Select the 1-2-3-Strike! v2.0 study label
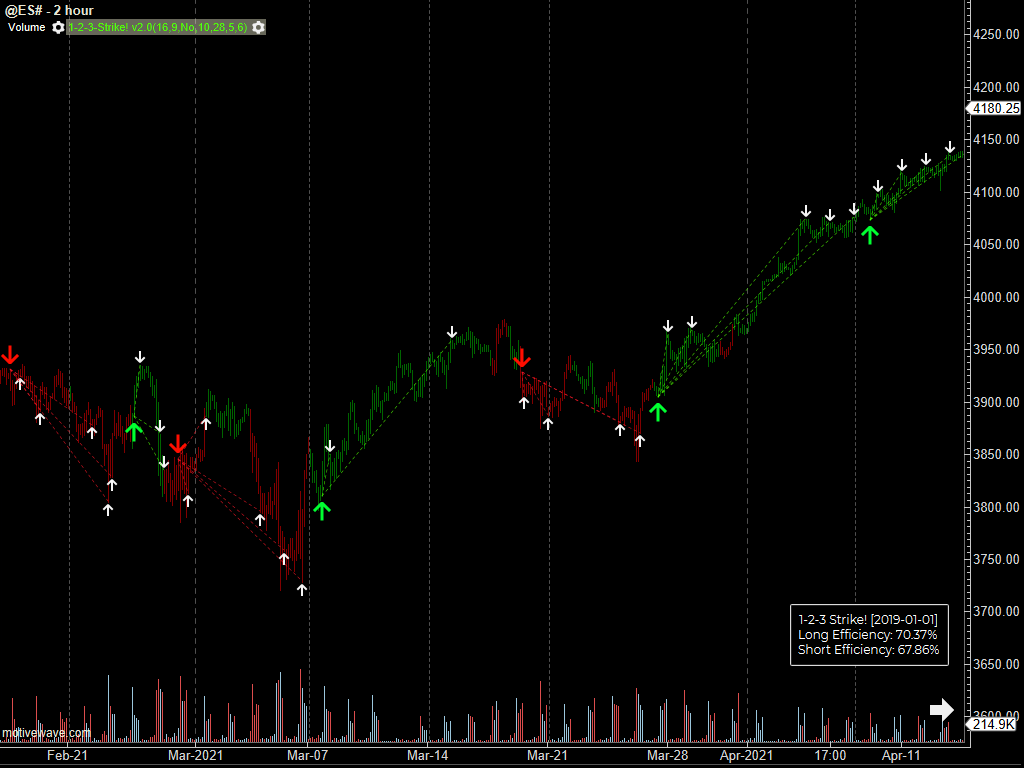1024x768 pixels. (x=158, y=27)
